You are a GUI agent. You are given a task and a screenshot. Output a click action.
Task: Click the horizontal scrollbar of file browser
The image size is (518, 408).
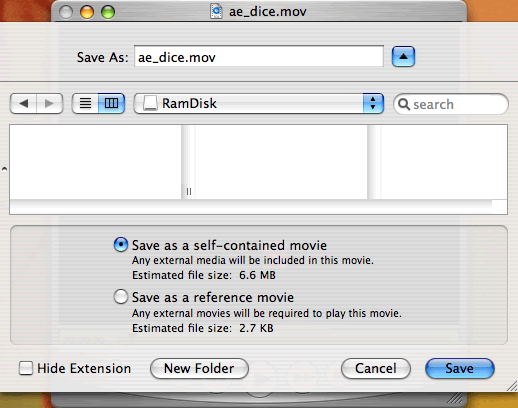(251, 207)
